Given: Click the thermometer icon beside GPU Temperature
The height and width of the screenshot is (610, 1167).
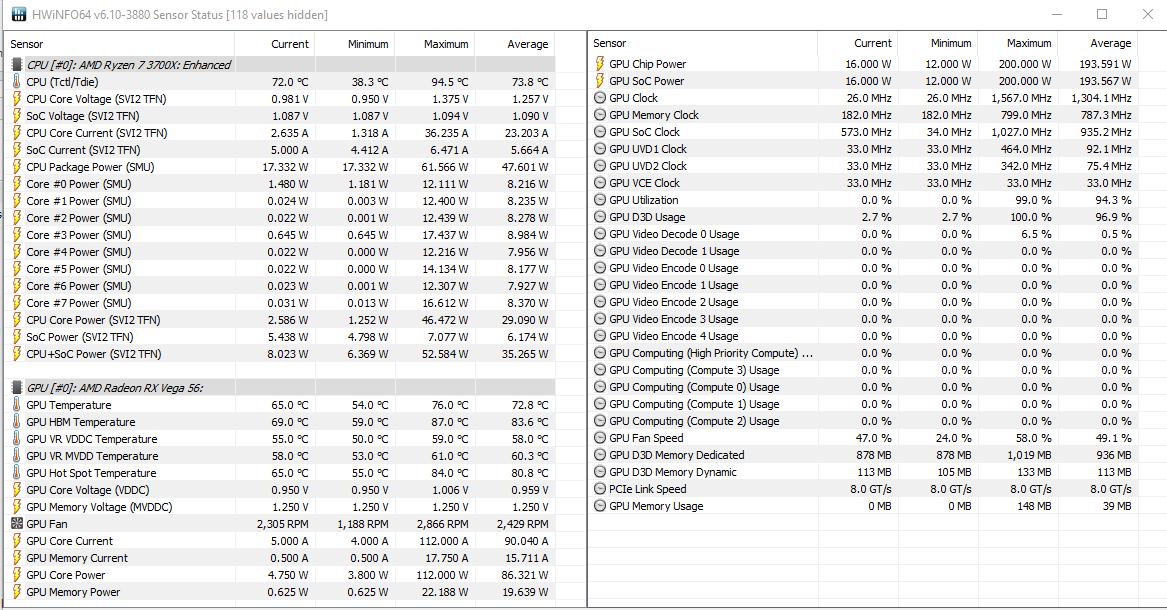Looking at the screenshot, I should pyautogui.click(x=16, y=405).
